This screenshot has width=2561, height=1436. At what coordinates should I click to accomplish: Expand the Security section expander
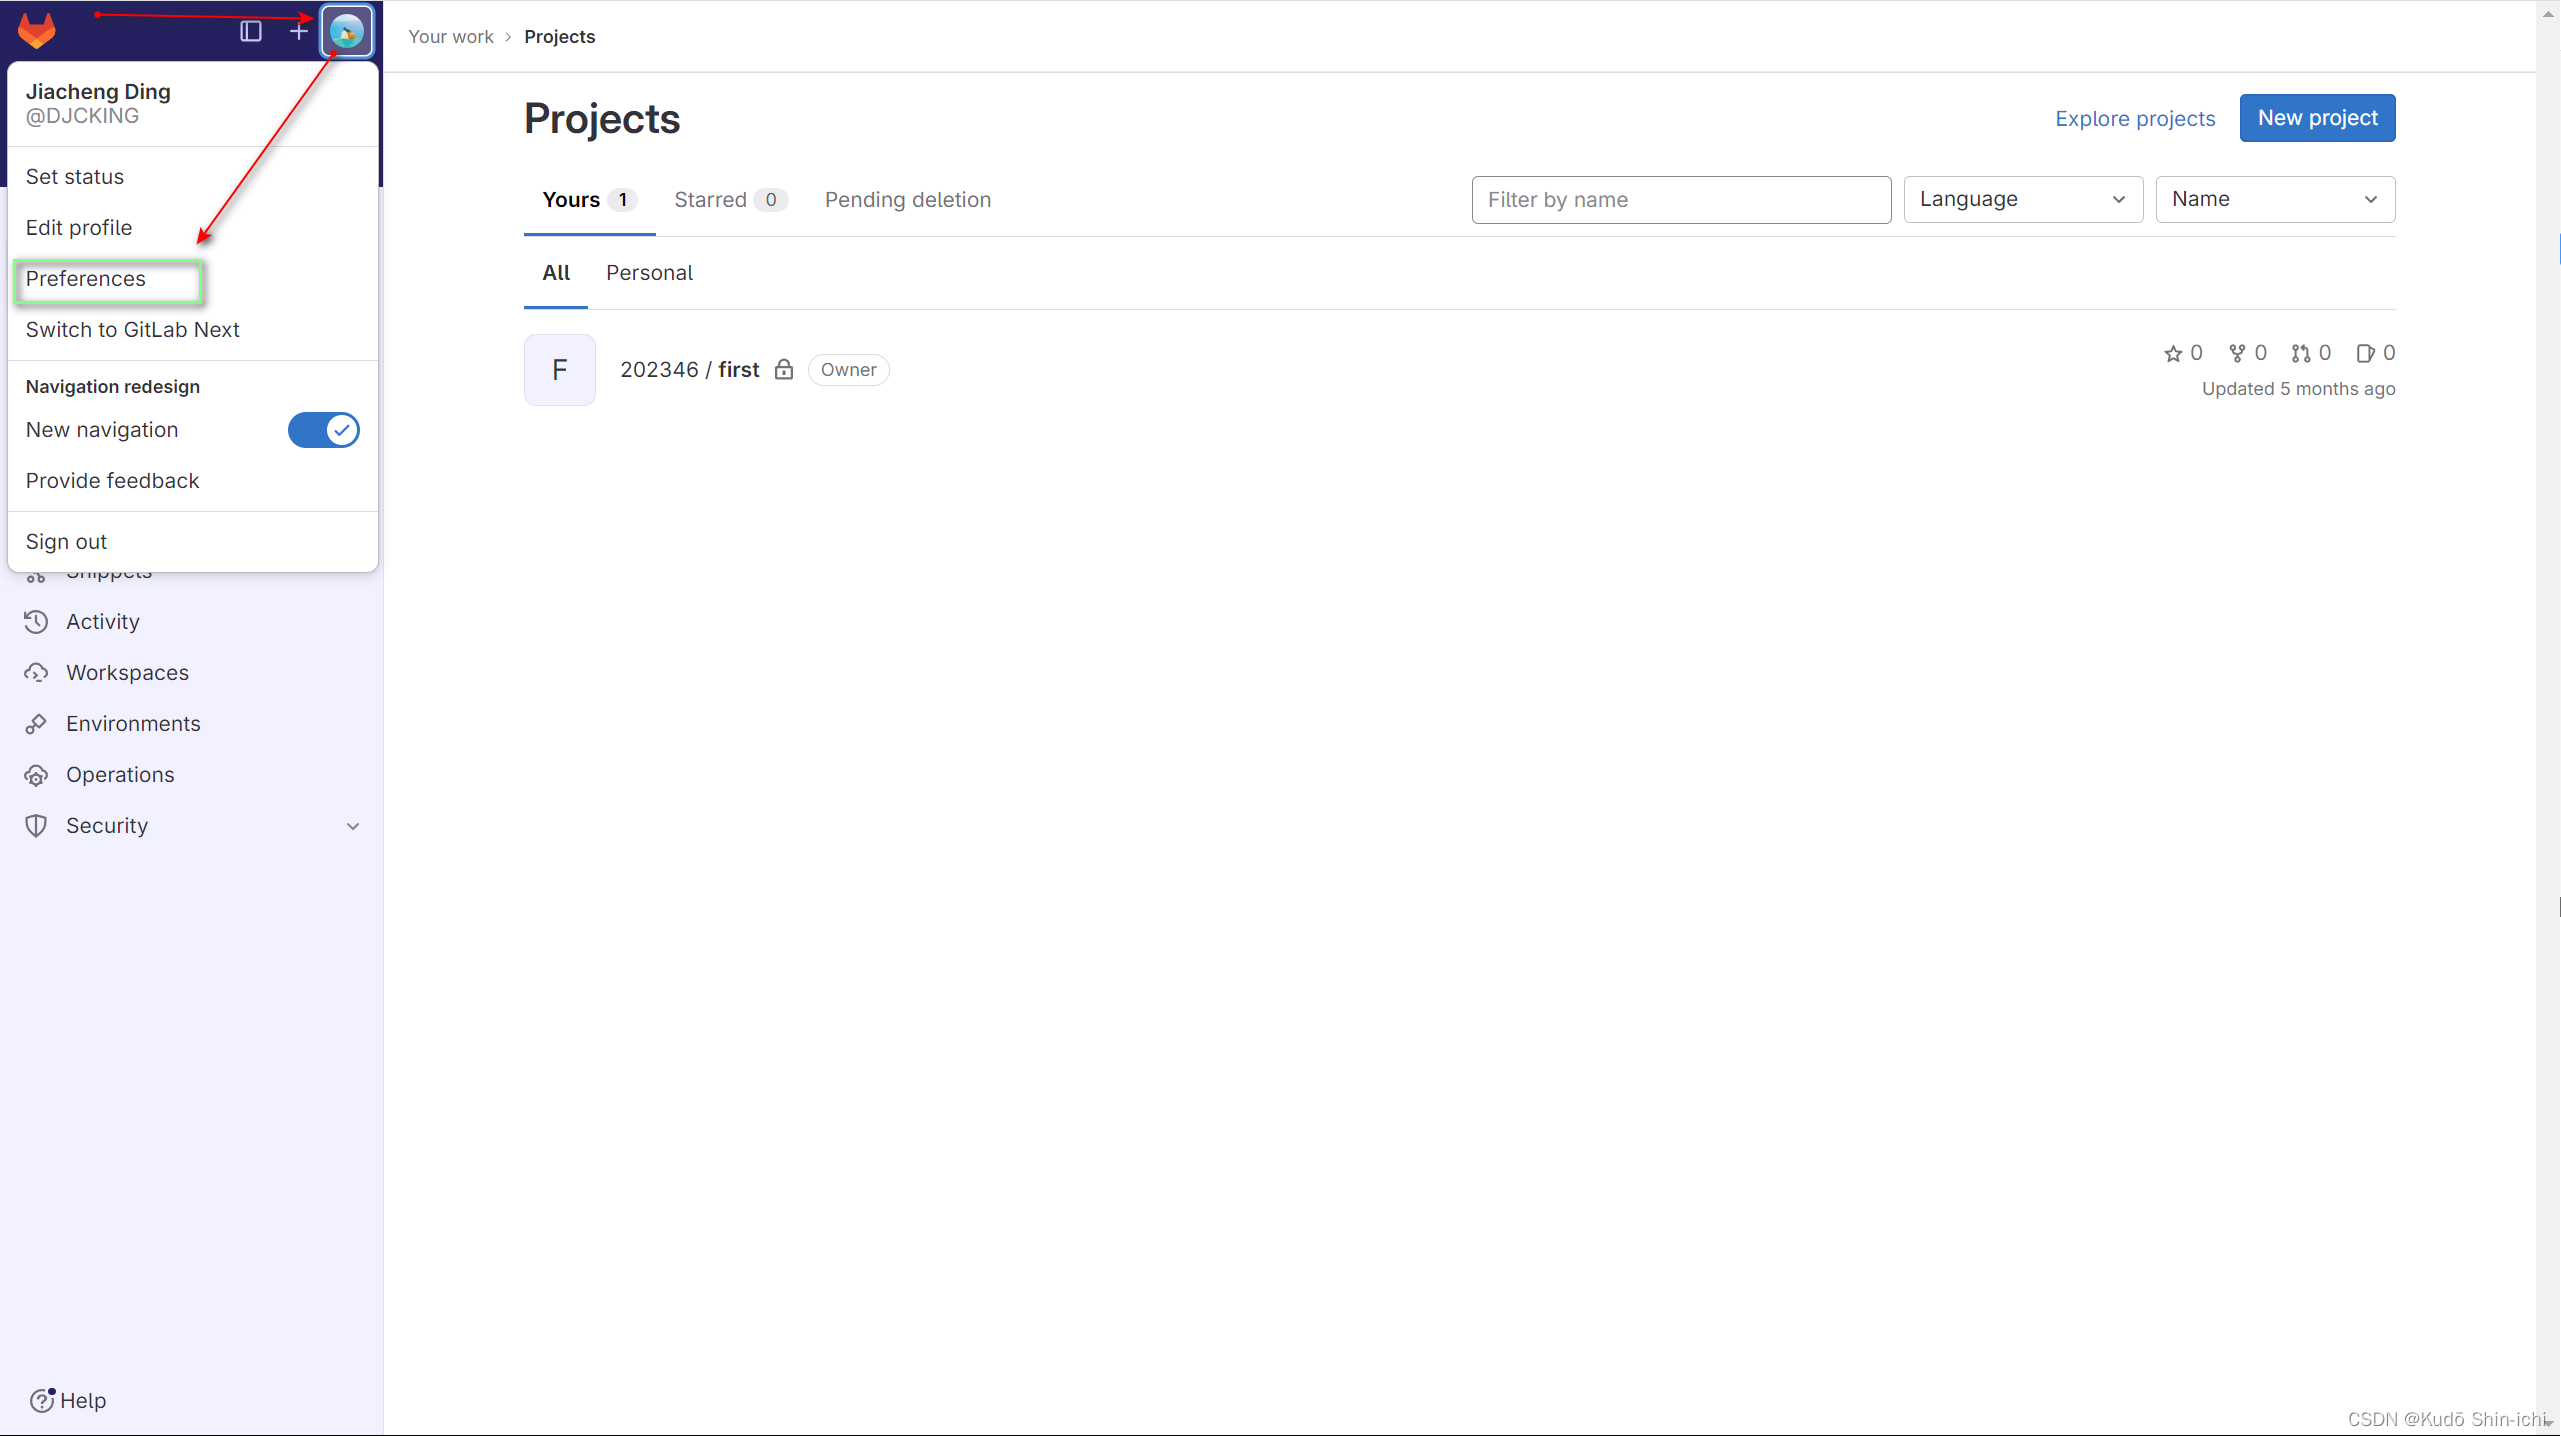pyautogui.click(x=350, y=825)
